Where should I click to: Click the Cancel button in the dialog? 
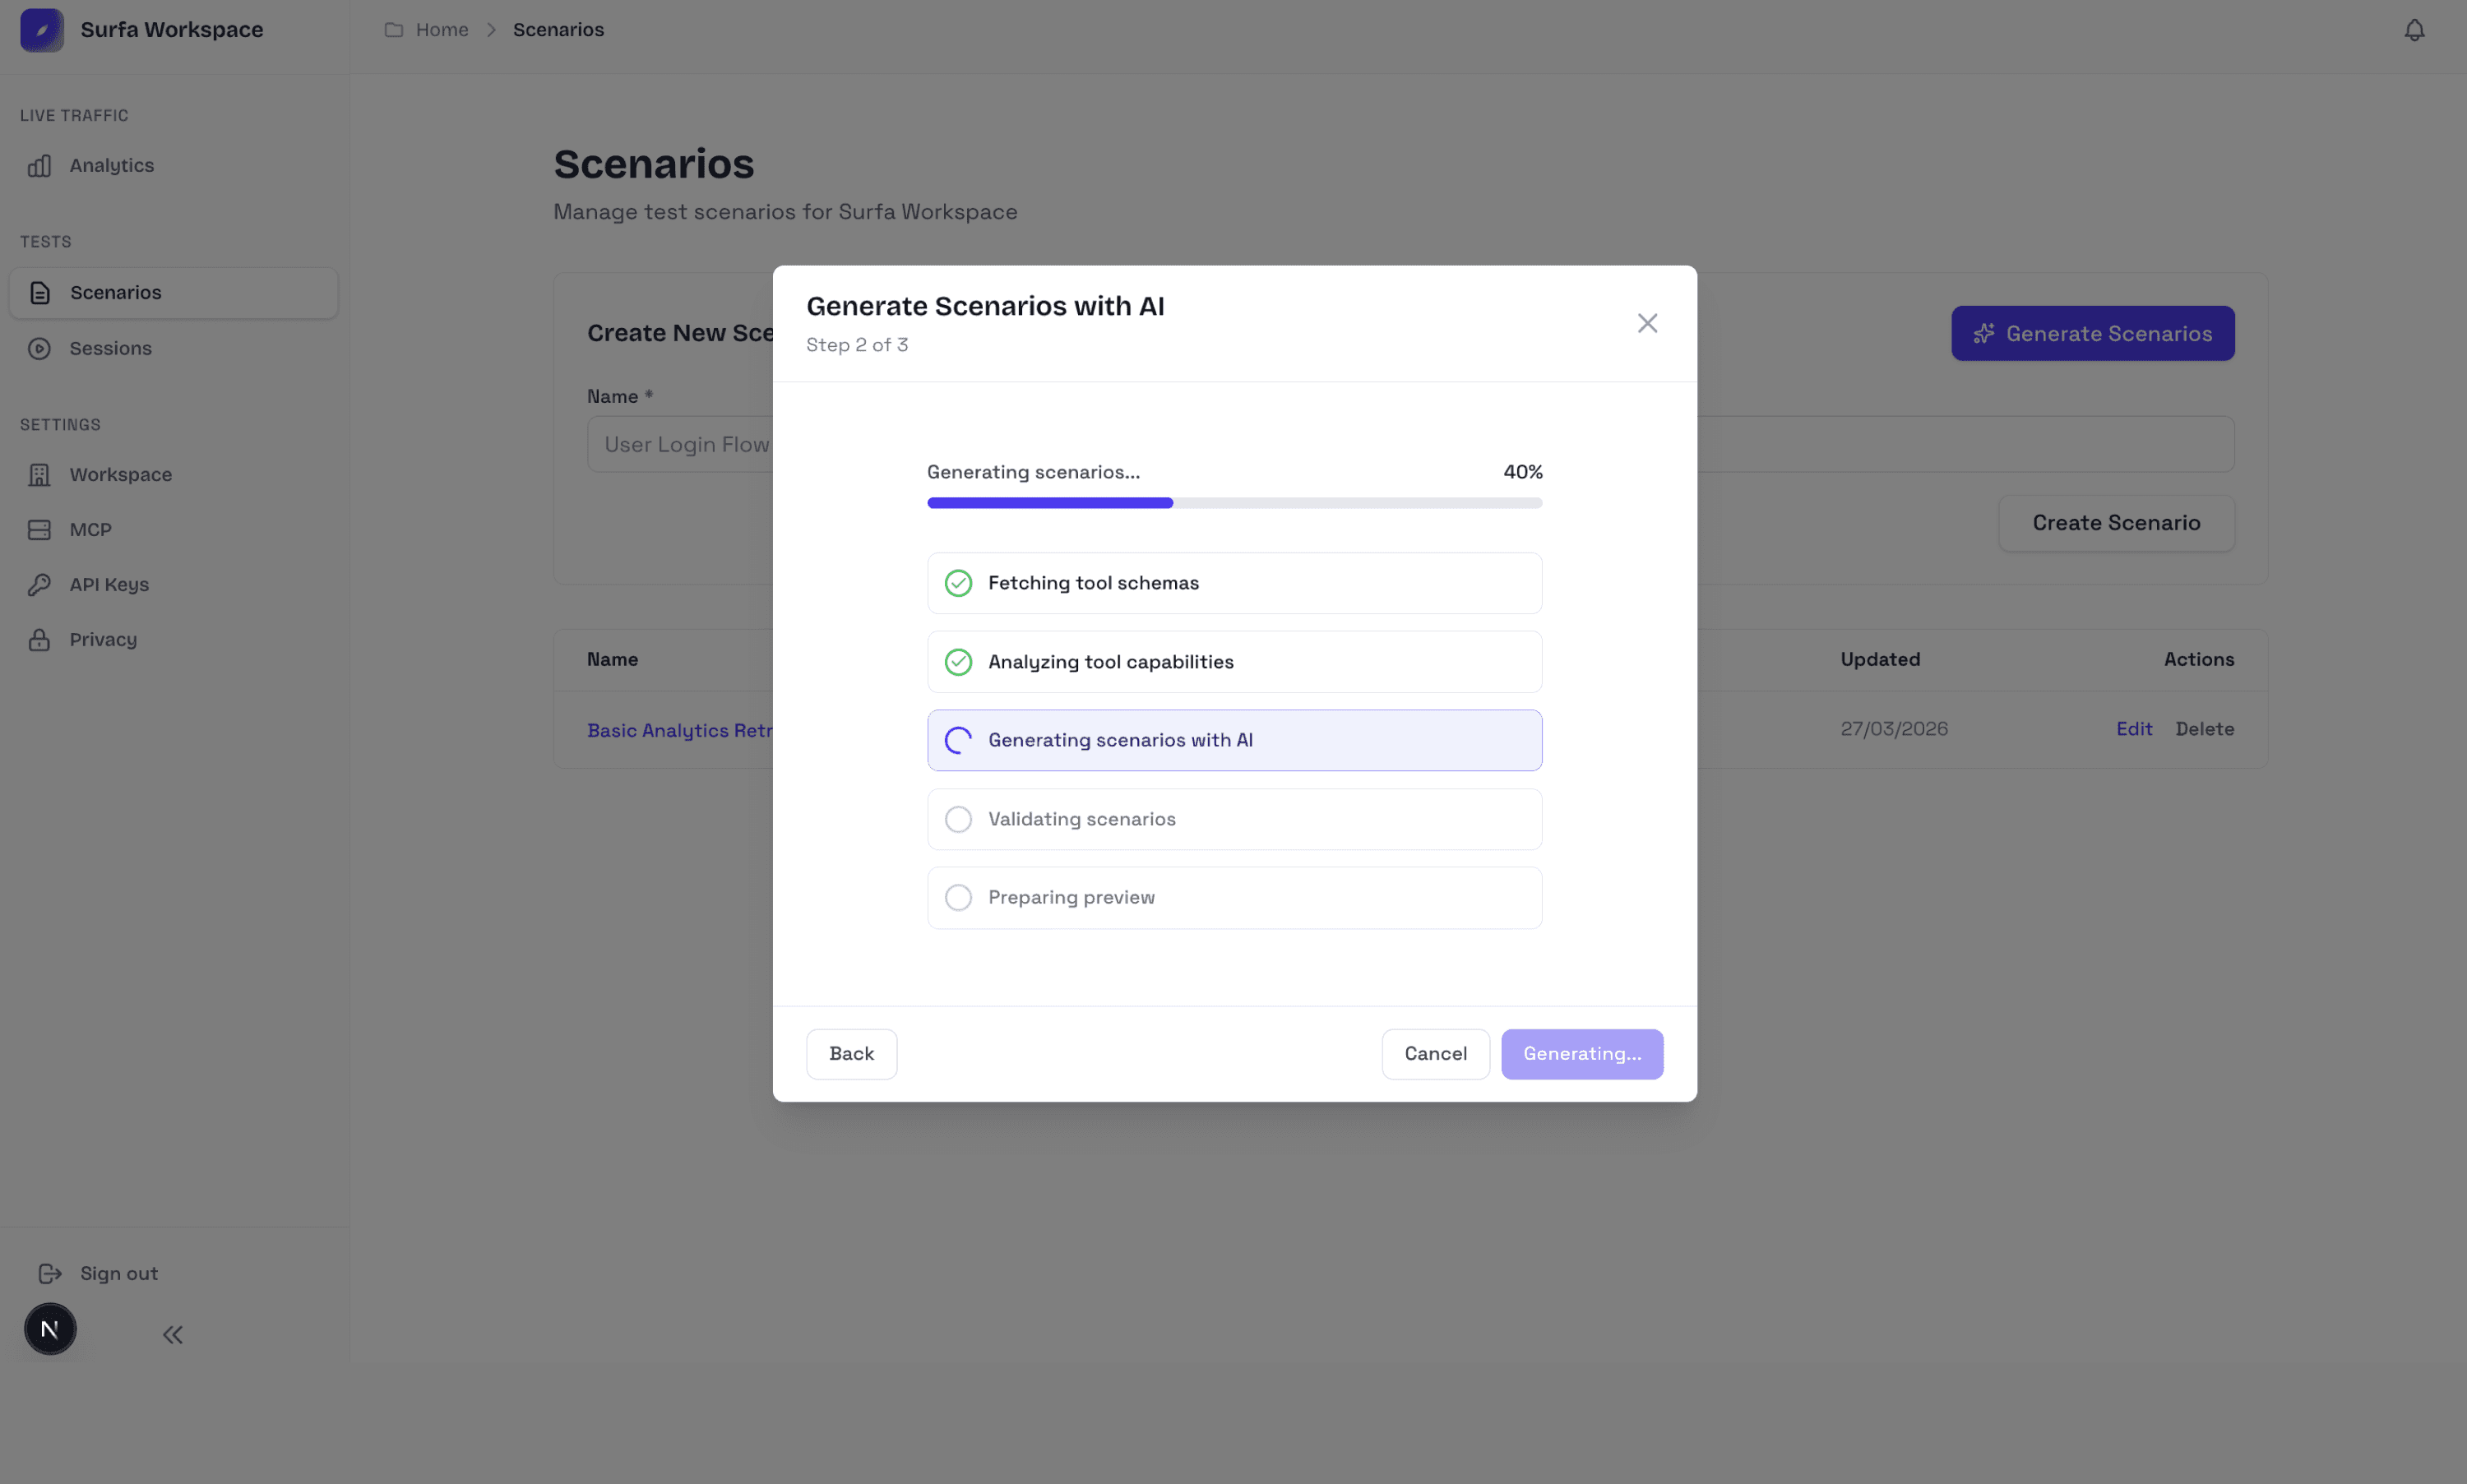1435,1054
